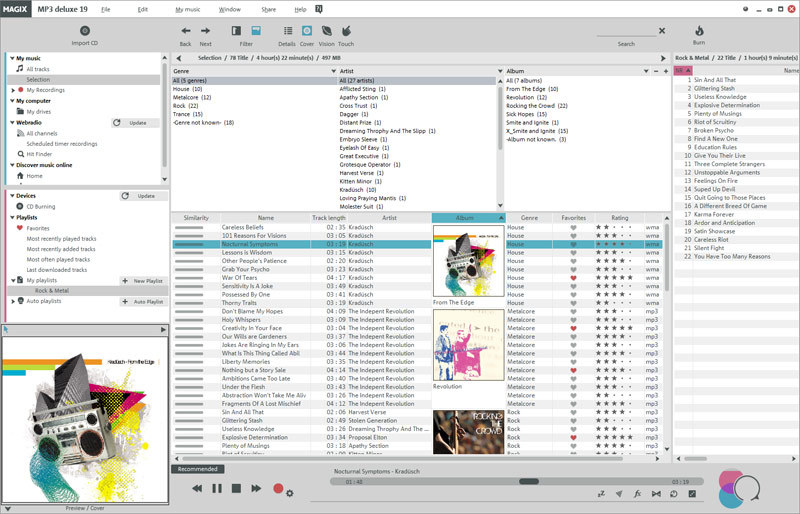This screenshot has height=514, width=800.
Task: Go forward with the Next arrow
Action: point(205,31)
